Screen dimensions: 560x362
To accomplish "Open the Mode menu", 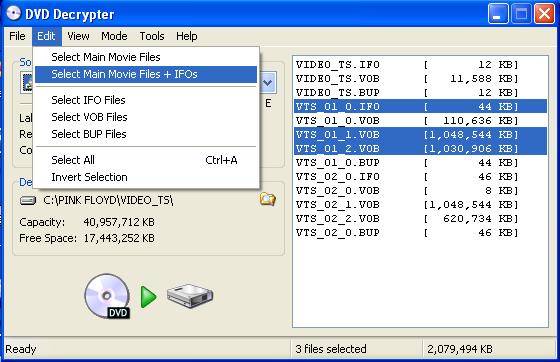I will coord(114,36).
